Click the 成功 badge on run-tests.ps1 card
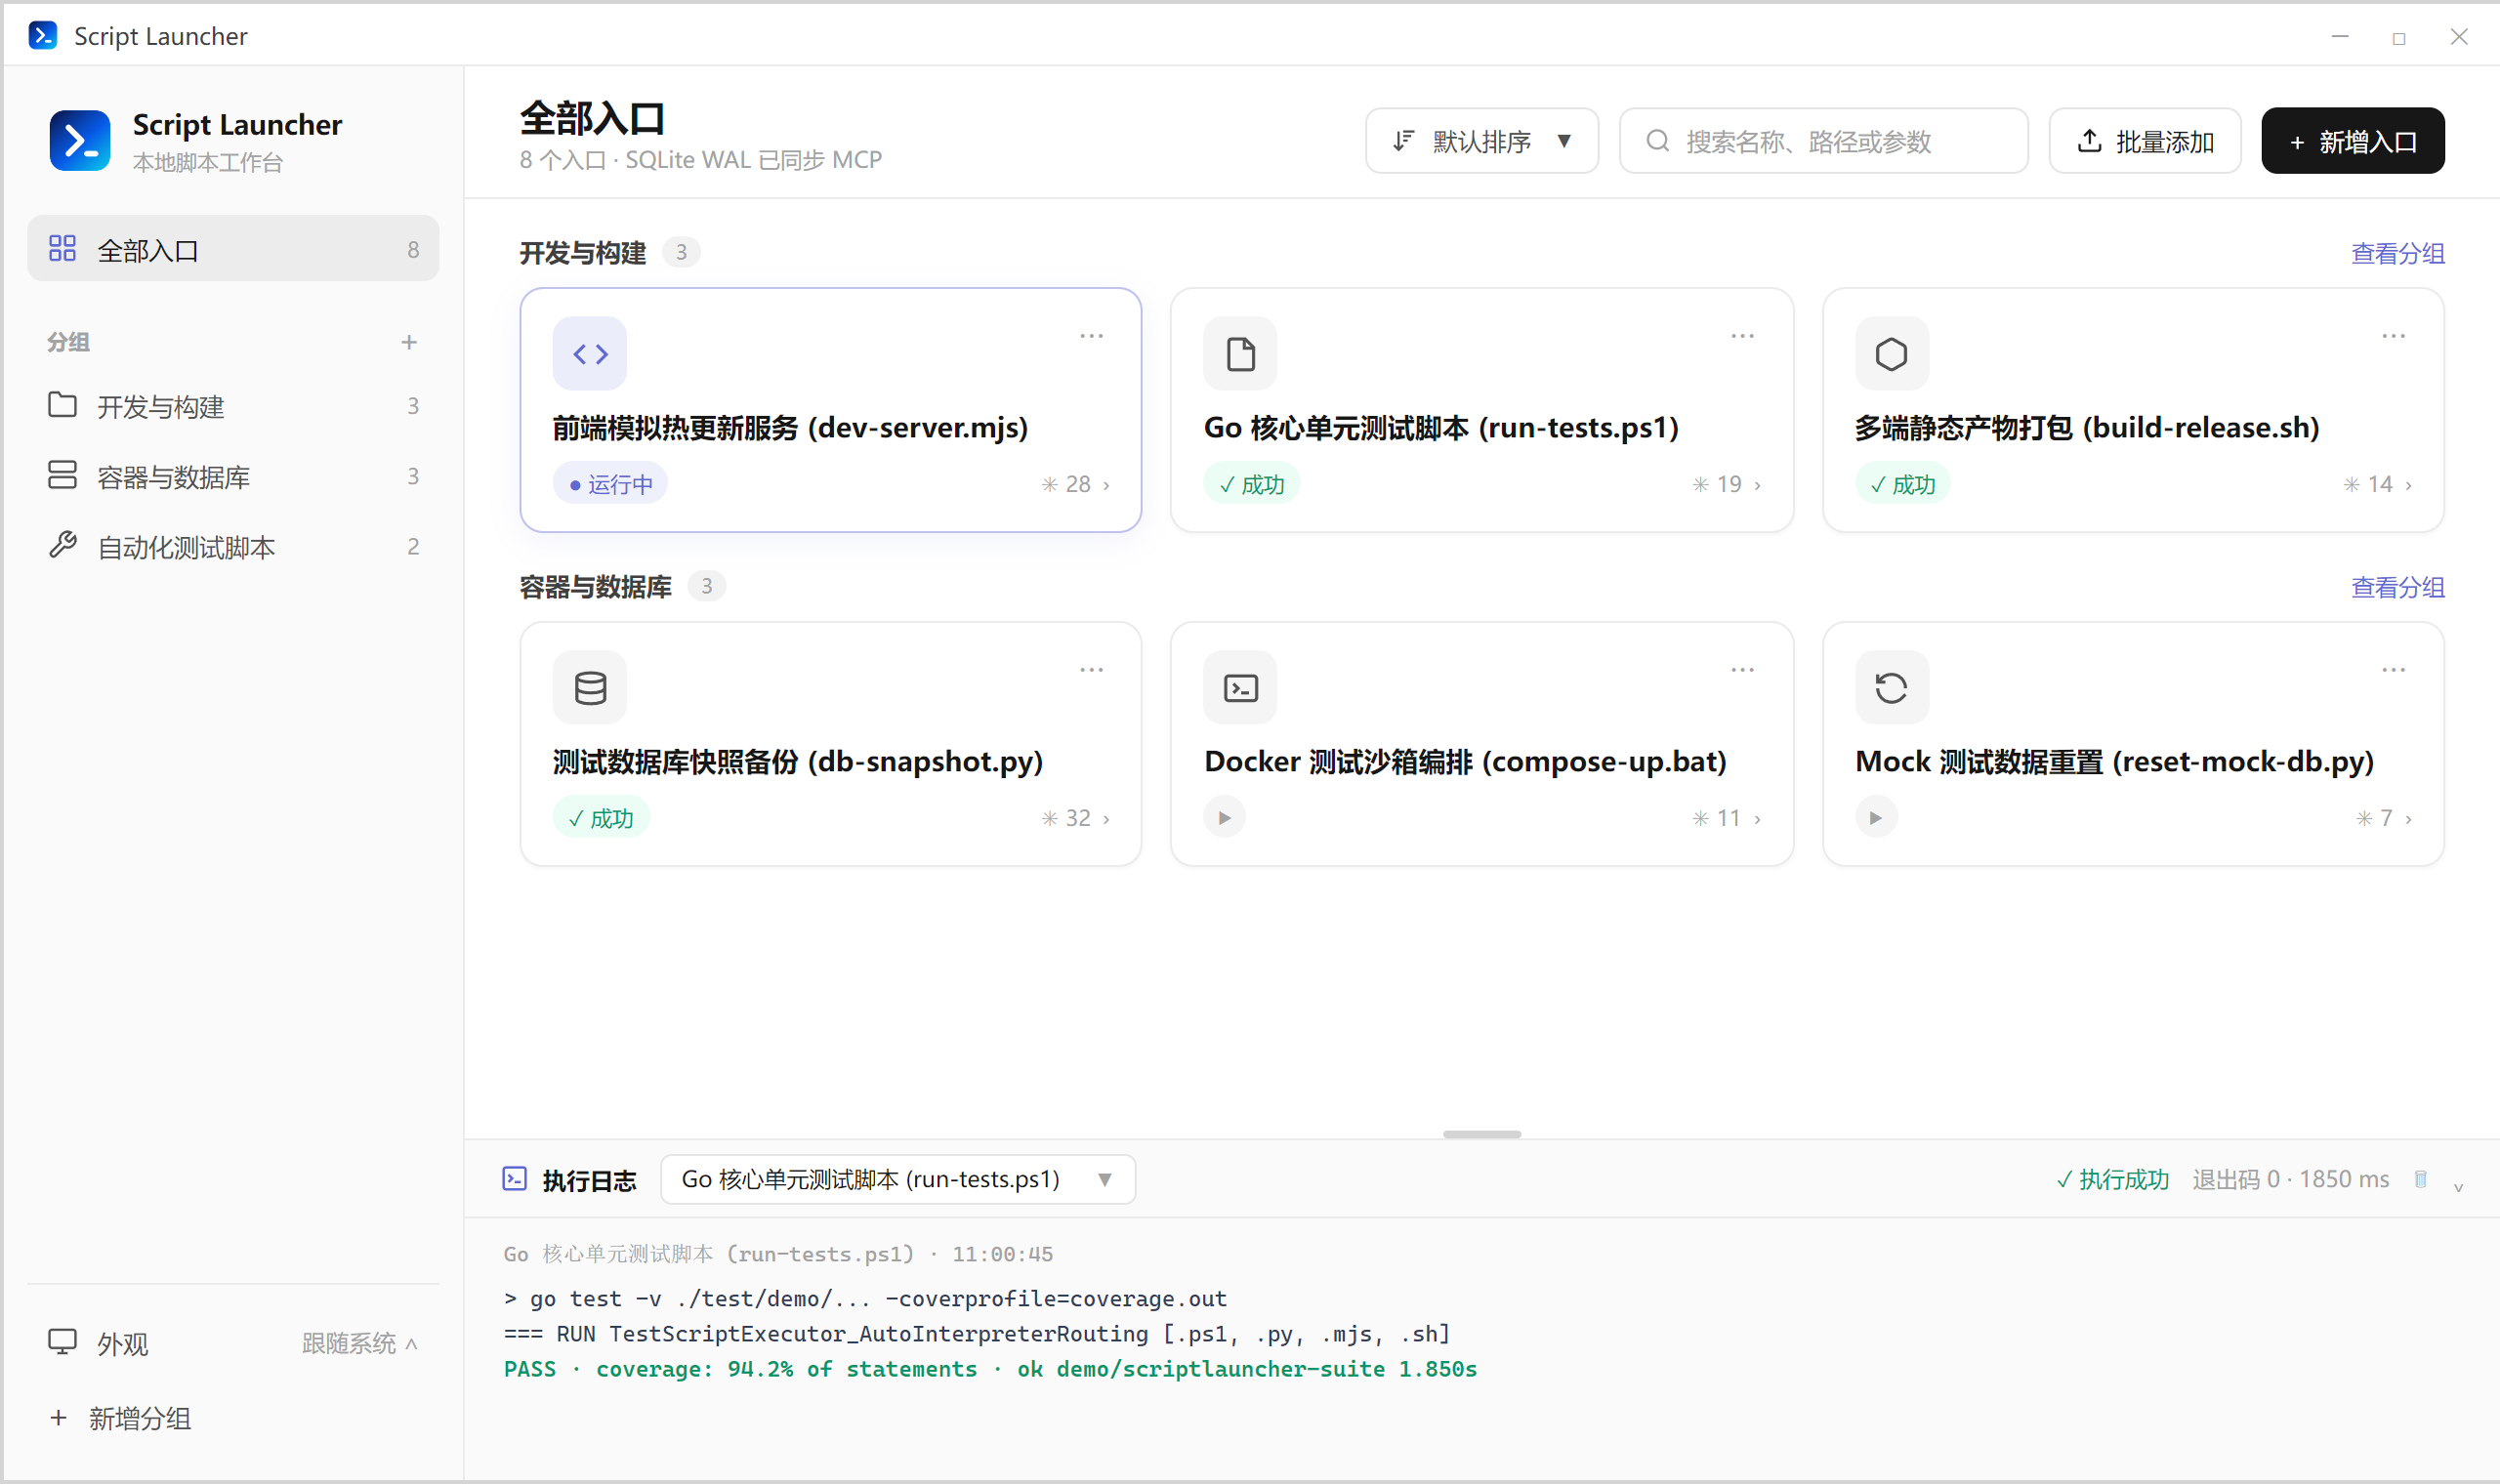Image resolution: width=2500 pixels, height=1484 pixels. point(1251,484)
